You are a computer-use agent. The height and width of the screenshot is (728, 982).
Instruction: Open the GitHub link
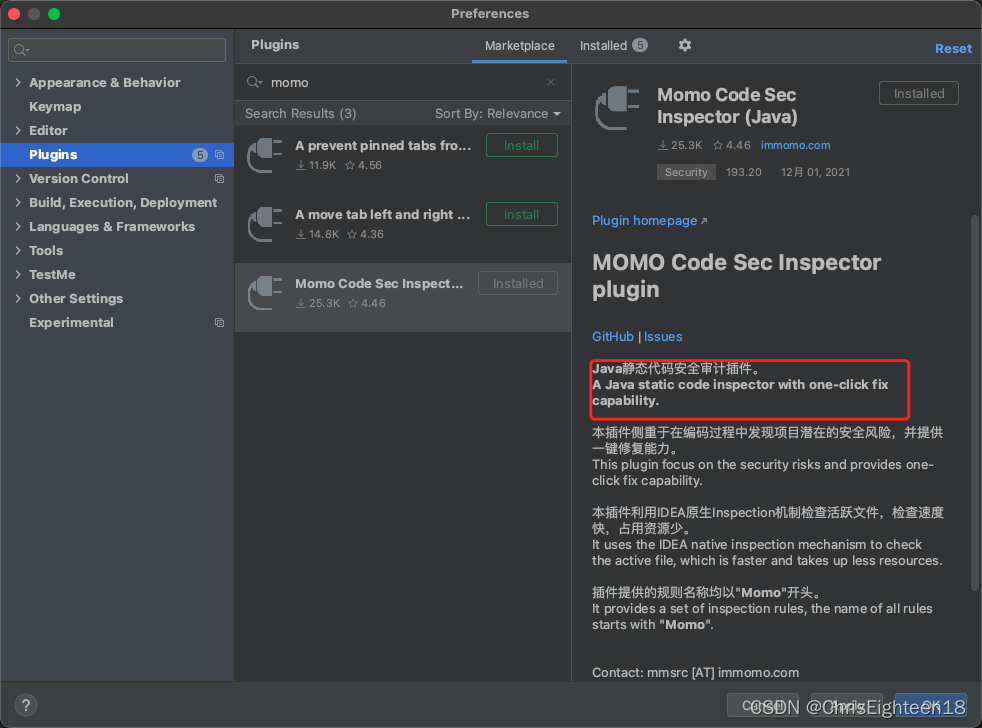(x=612, y=336)
